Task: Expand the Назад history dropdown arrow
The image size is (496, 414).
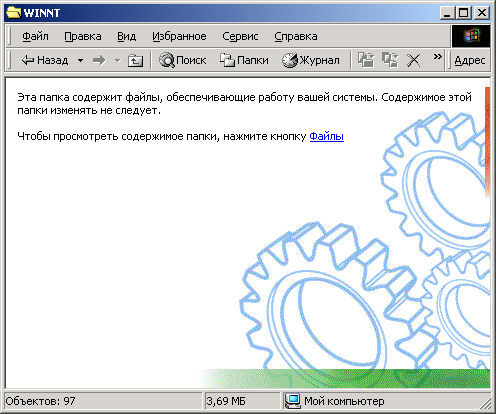Action: [x=80, y=60]
